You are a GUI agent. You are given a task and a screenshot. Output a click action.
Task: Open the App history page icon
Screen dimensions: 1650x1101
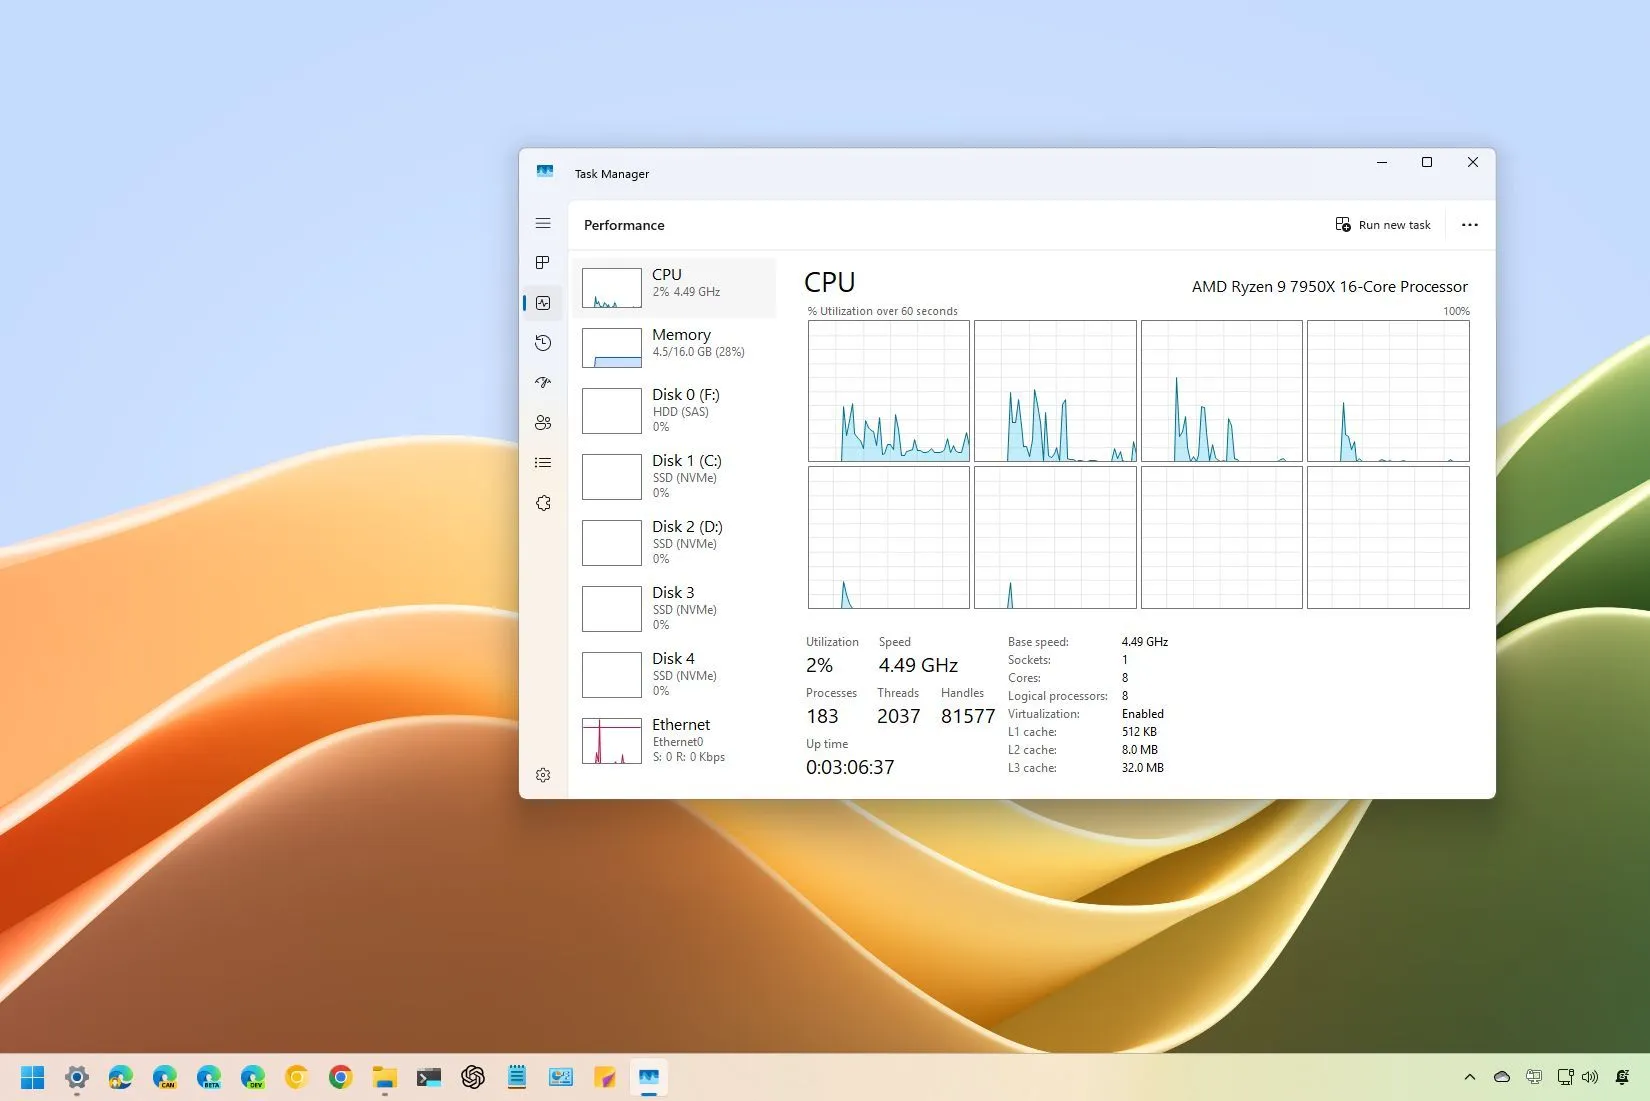click(x=543, y=343)
